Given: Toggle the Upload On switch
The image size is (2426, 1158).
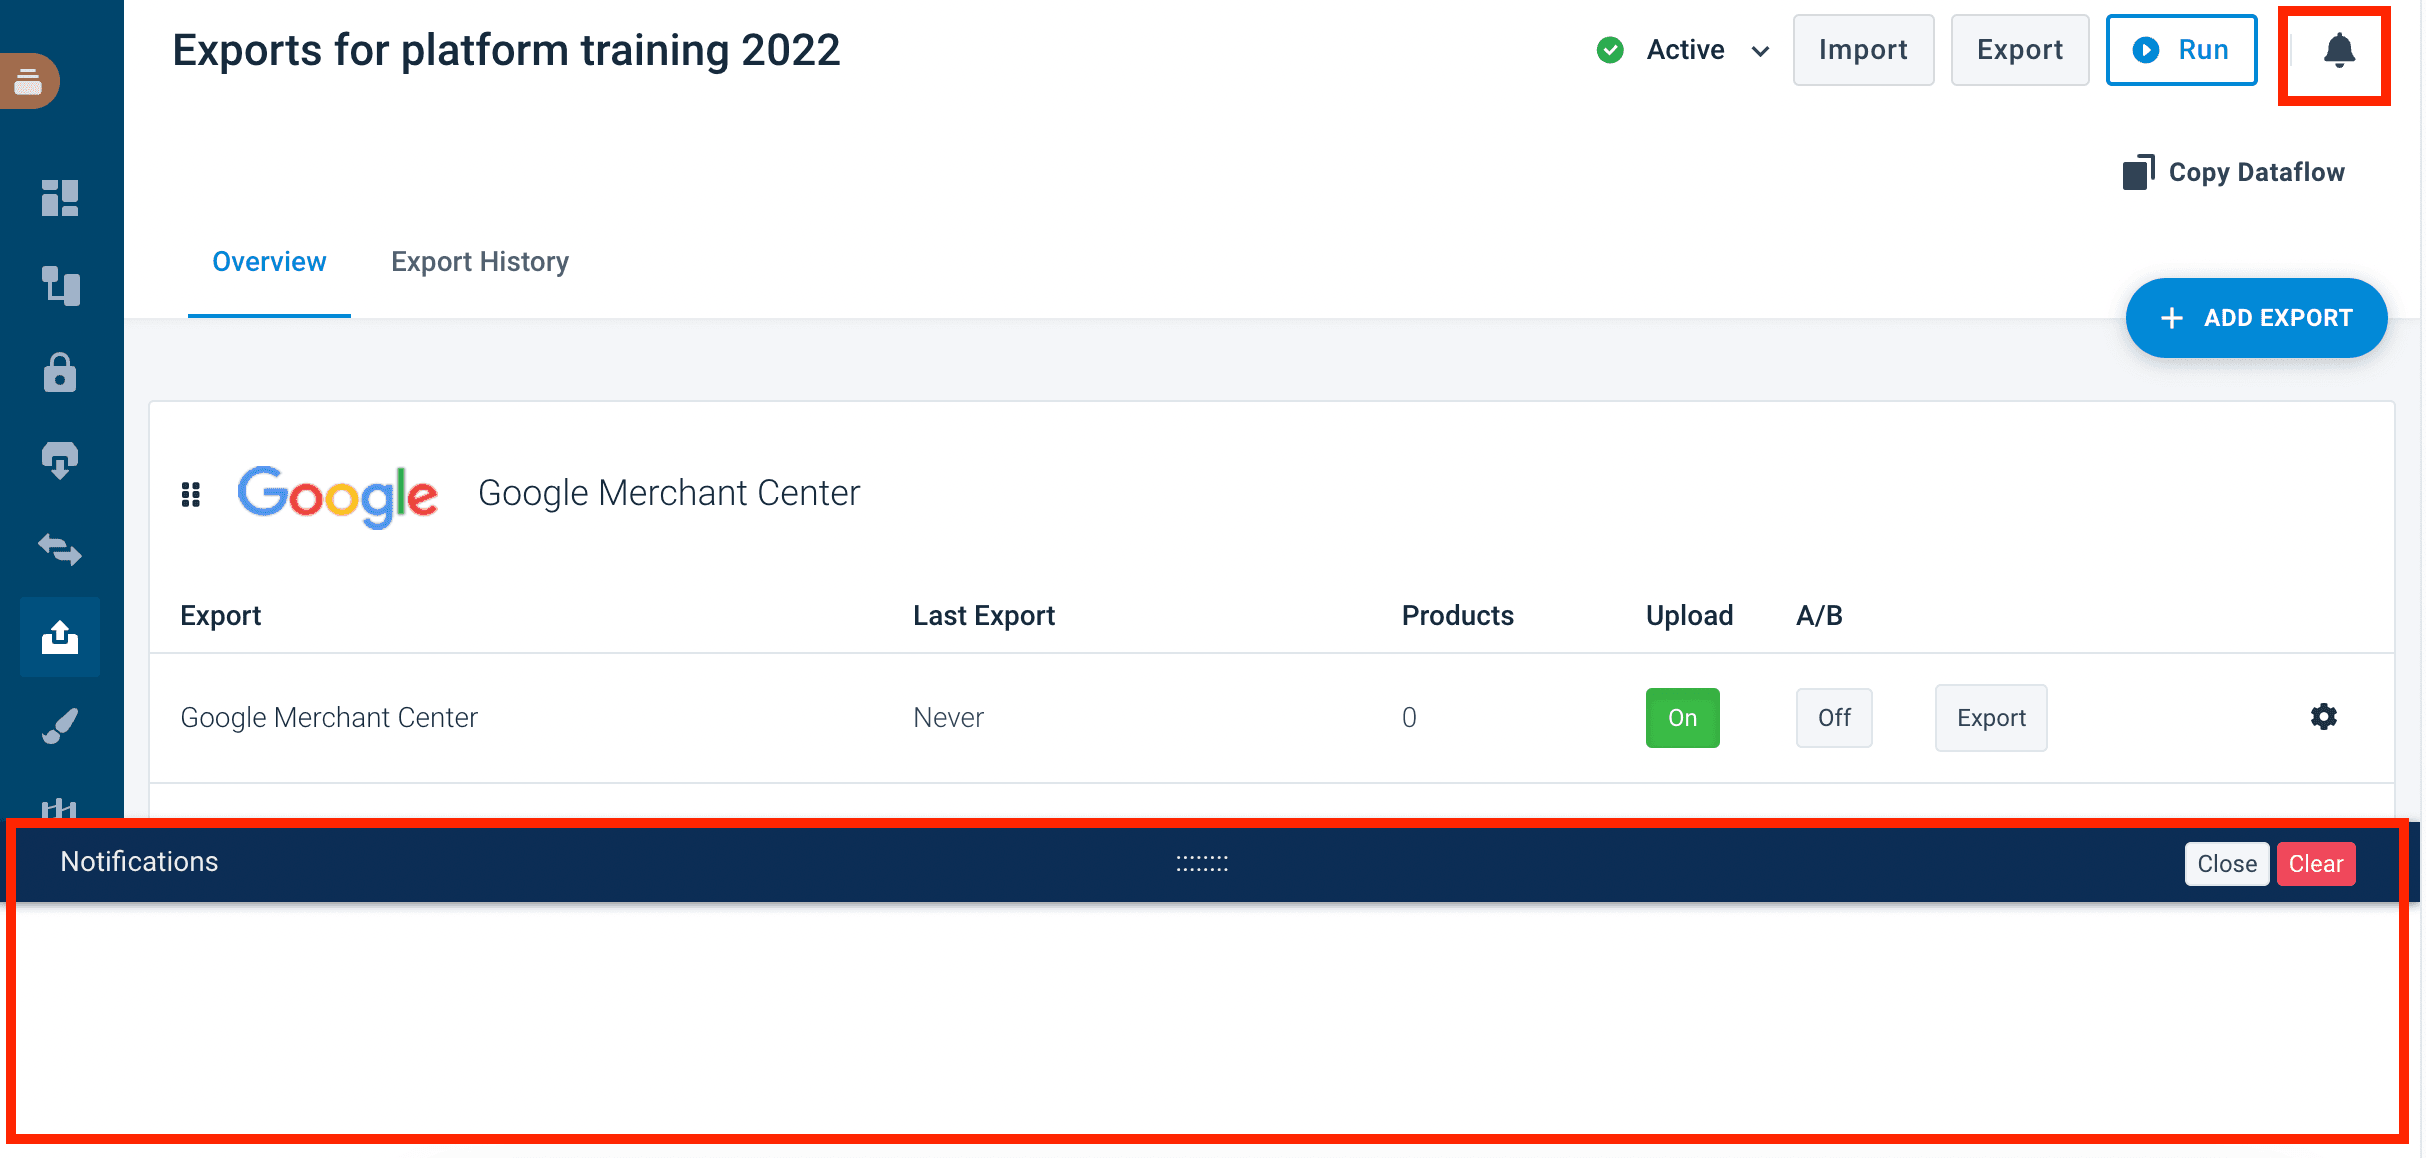Looking at the screenshot, I should [1682, 718].
